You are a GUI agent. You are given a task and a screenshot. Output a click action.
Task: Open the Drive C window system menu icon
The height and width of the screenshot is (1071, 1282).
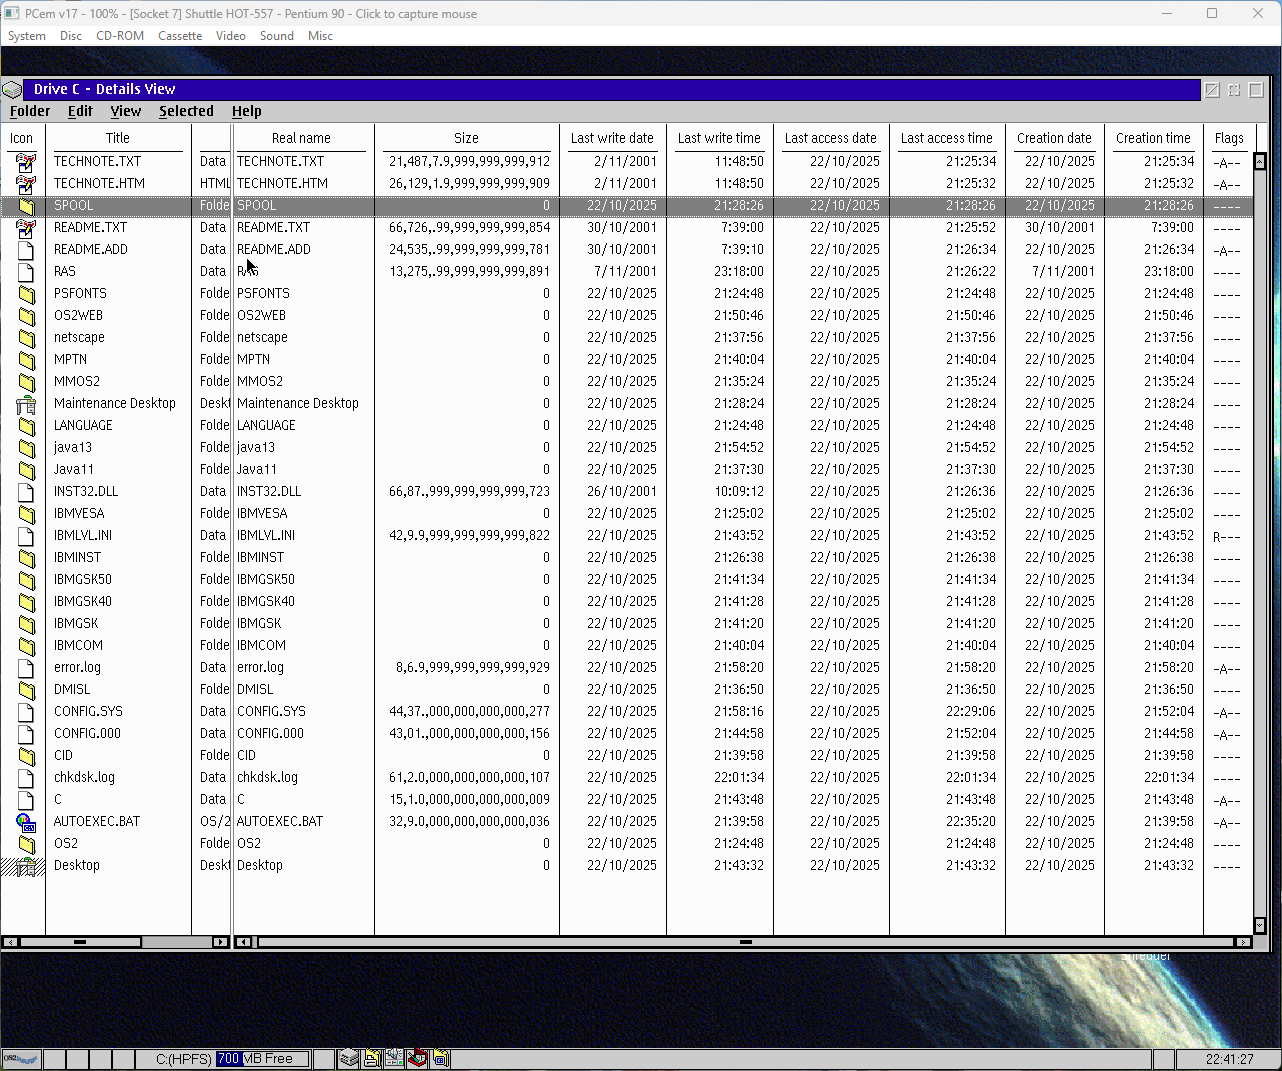[x=12, y=90]
